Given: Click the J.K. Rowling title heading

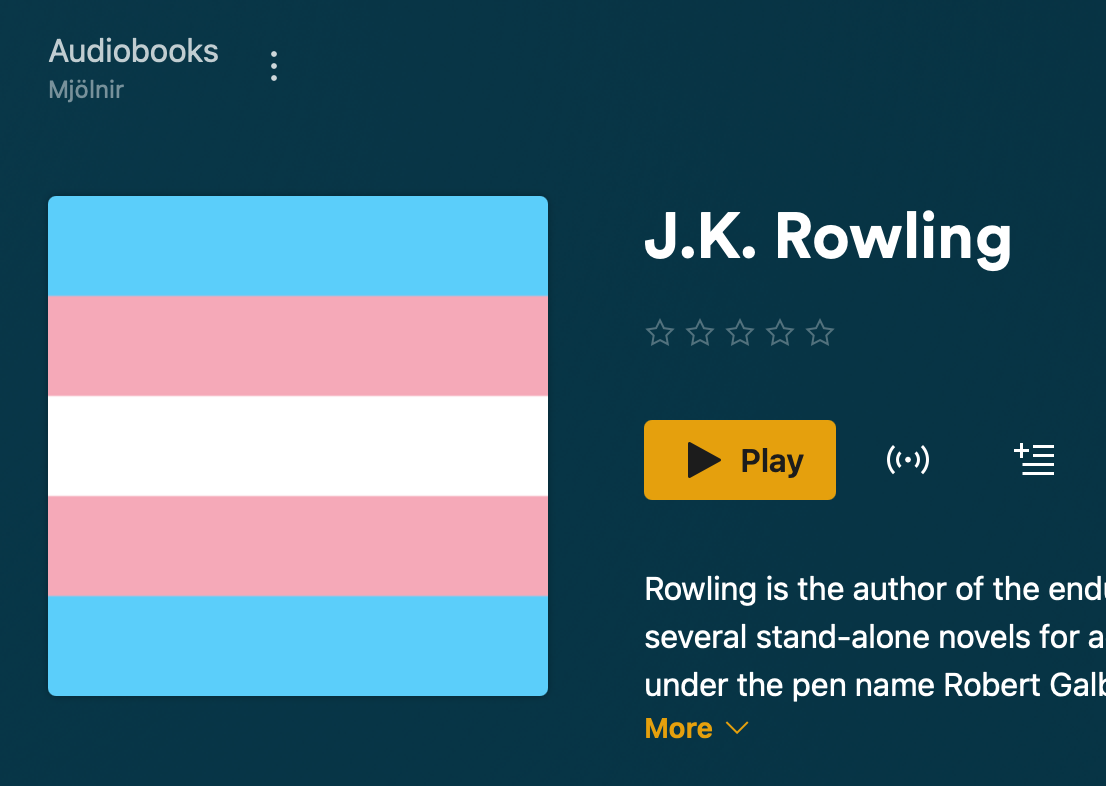Looking at the screenshot, I should pos(828,238).
